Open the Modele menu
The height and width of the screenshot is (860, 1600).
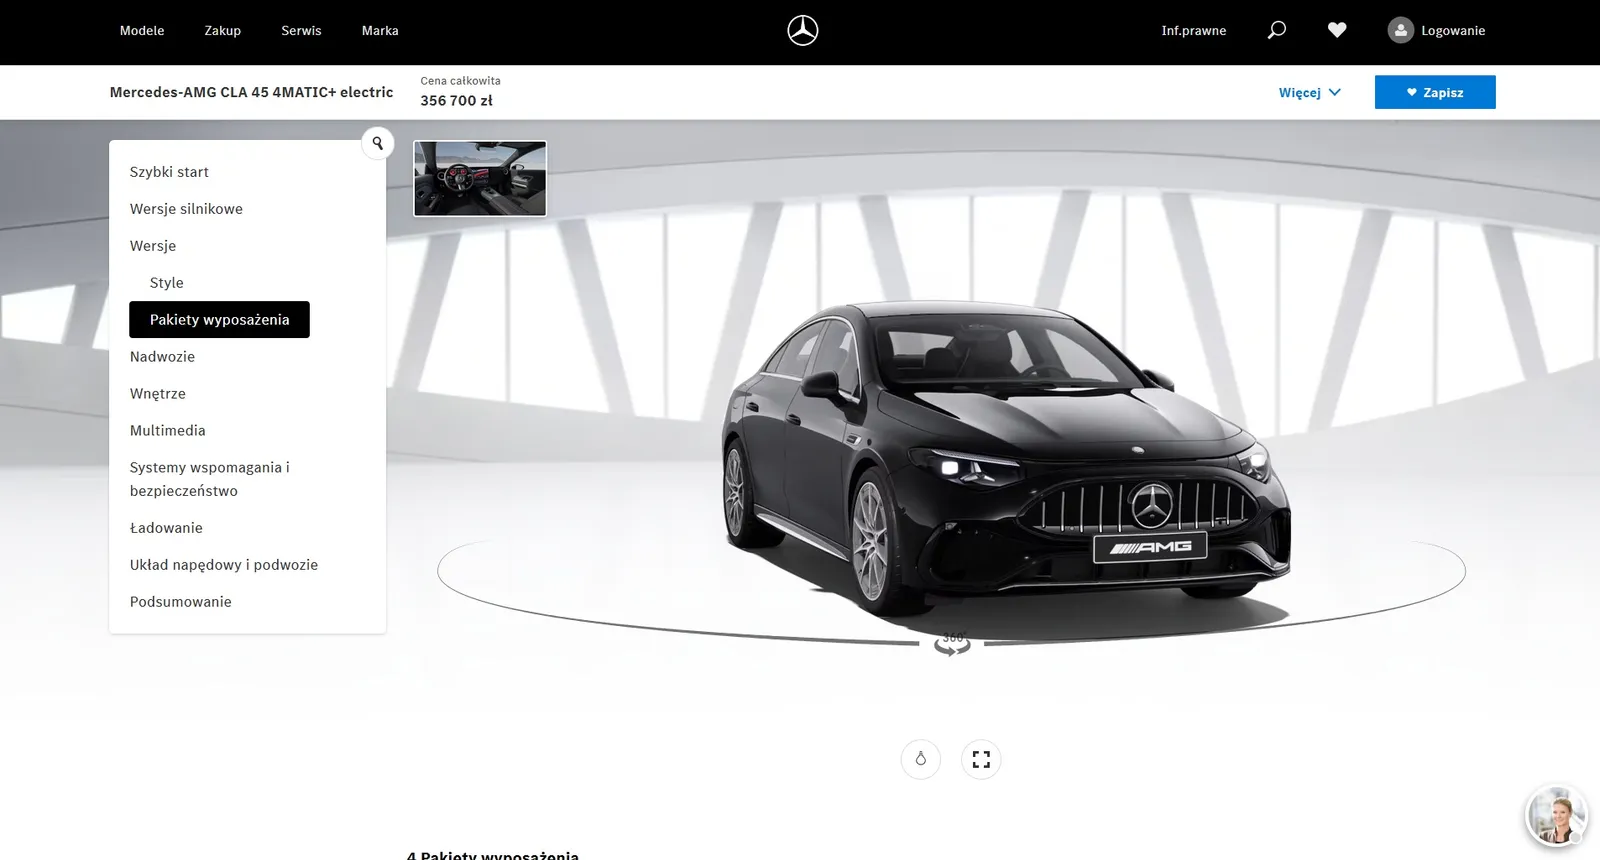pos(142,31)
